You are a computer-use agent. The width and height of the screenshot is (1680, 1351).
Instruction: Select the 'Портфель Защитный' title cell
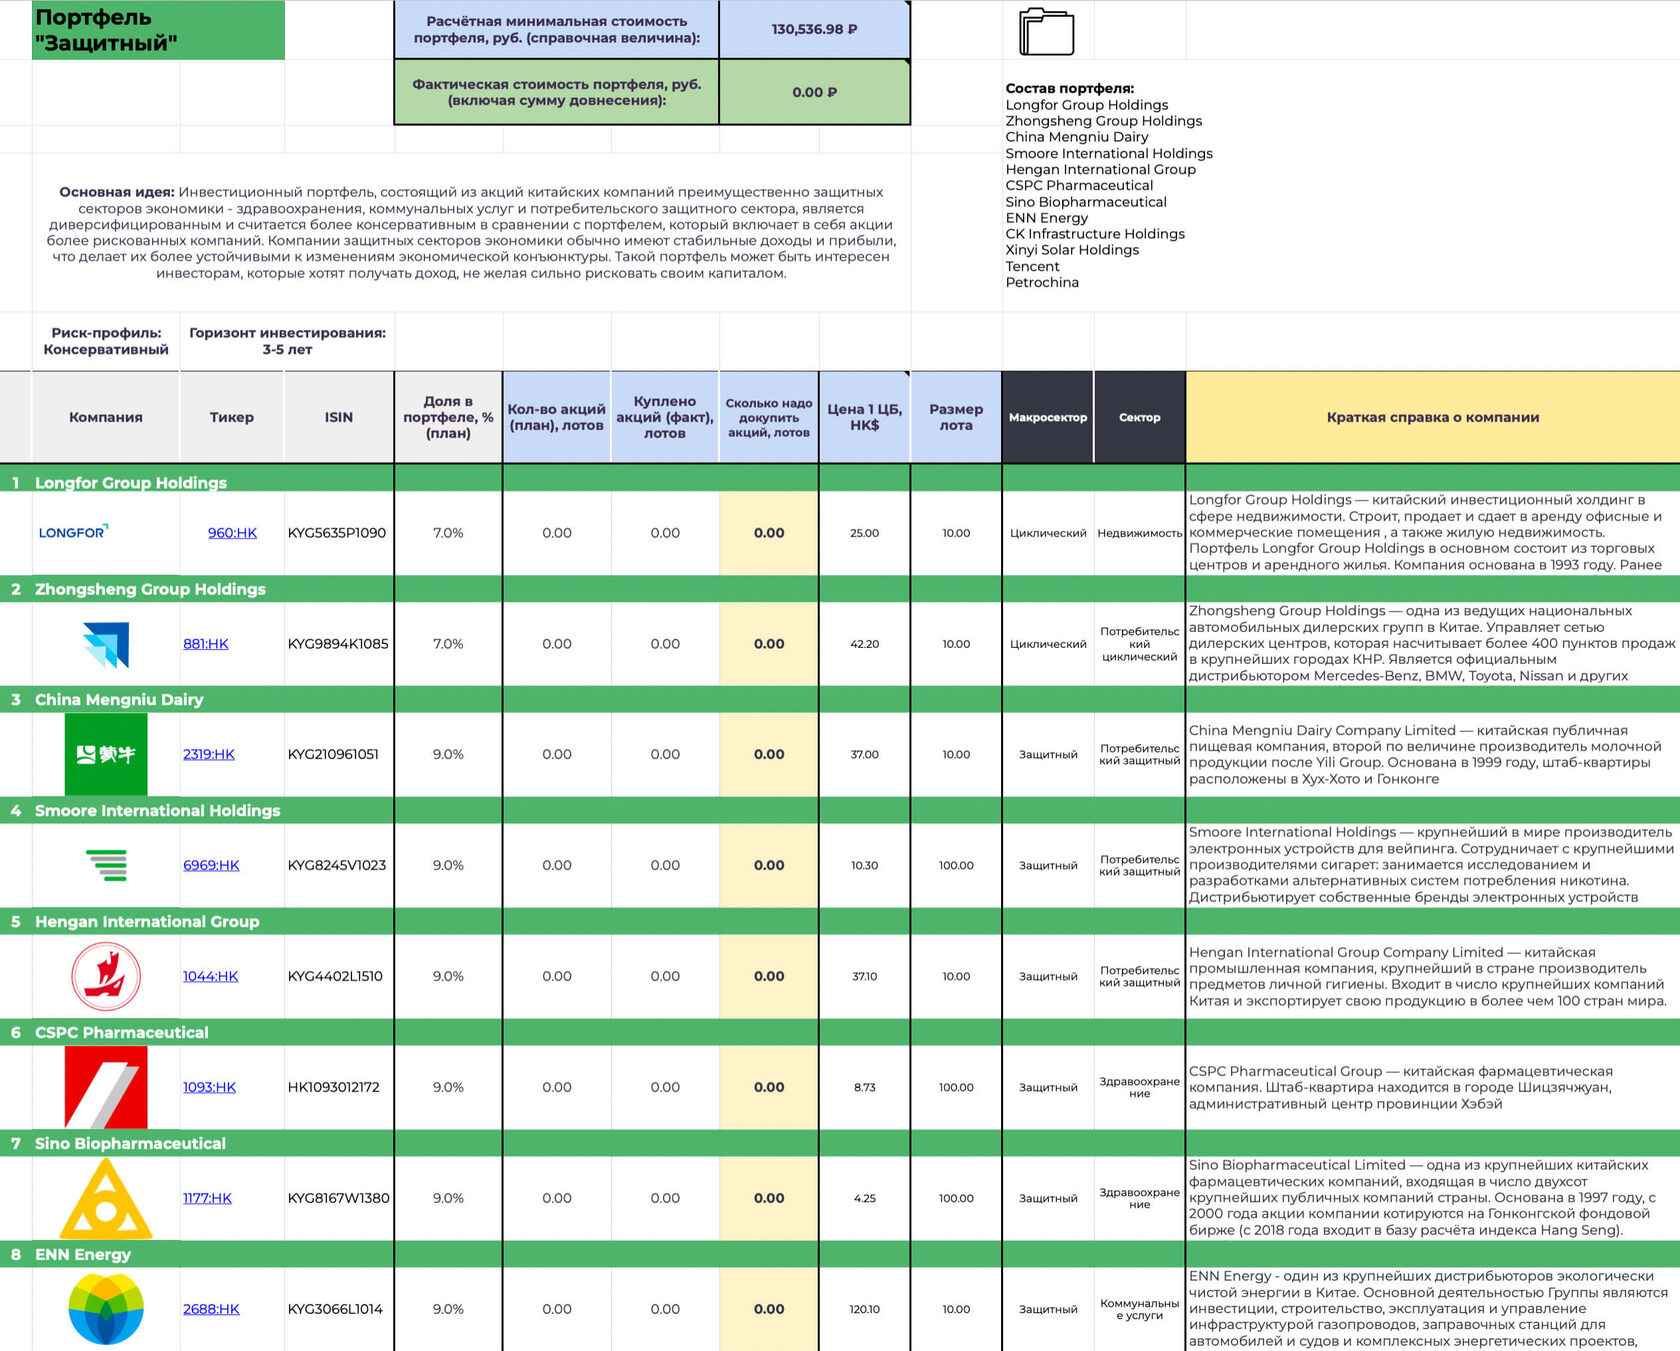point(158,30)
